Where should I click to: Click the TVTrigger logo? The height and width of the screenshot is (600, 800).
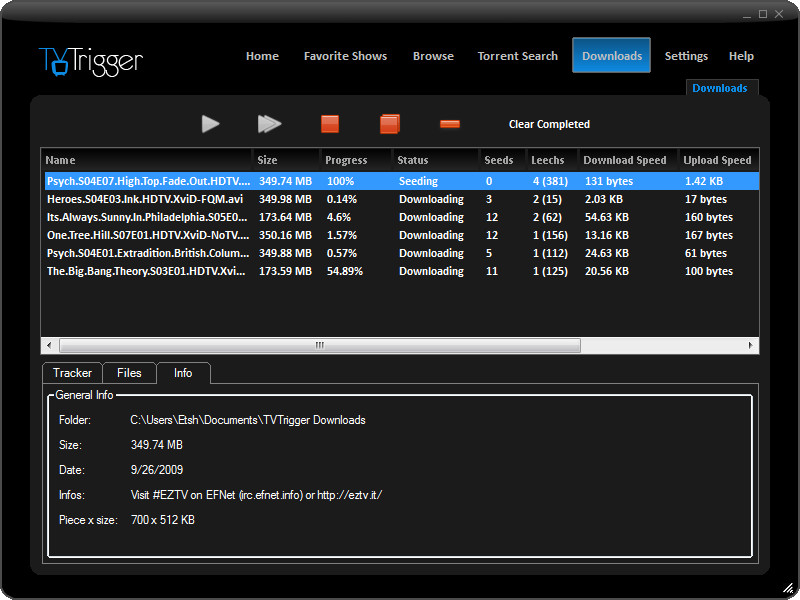(x=91, y=62)
